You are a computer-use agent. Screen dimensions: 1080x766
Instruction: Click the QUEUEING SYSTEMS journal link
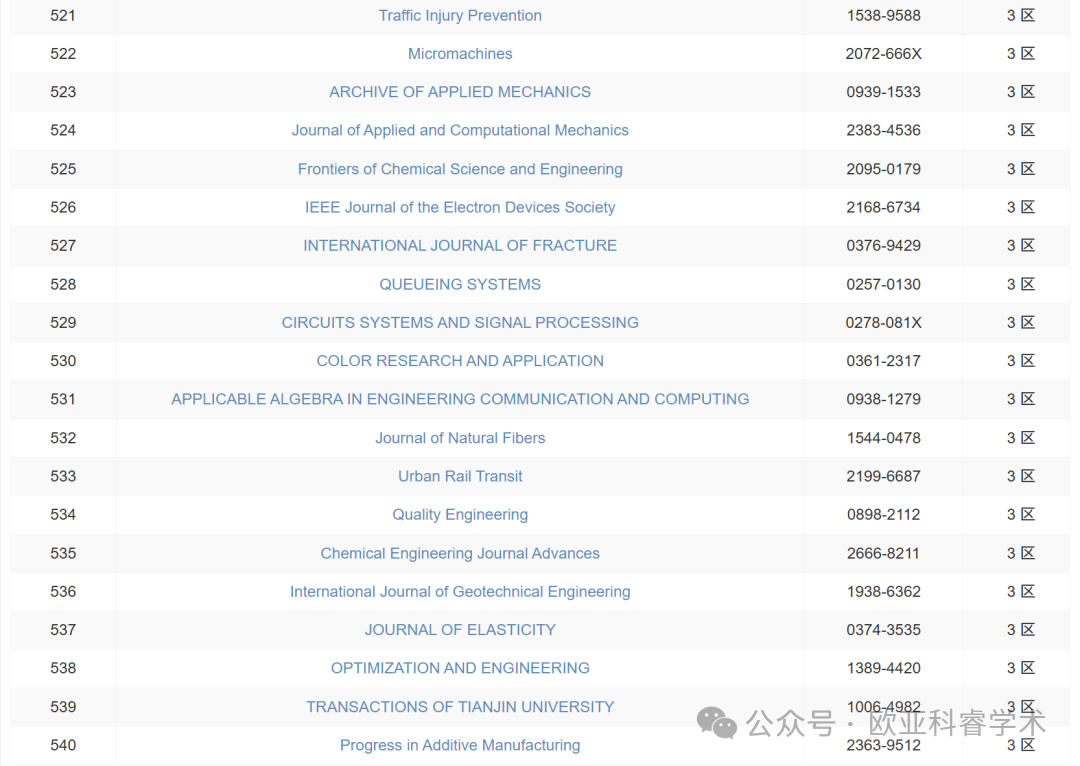pyautogui.click(x=460, y=284)
